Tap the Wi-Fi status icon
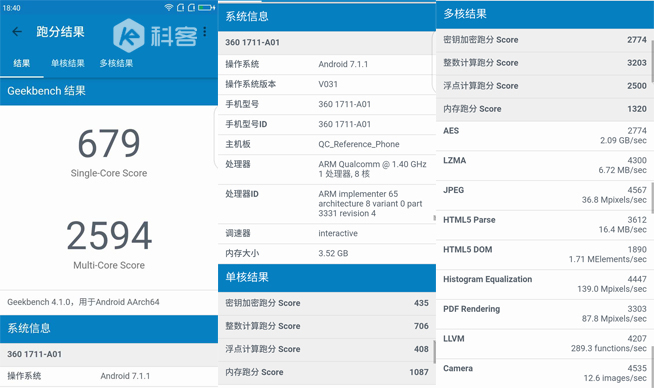This screenshot has height=388, width=654. (169, 7)
